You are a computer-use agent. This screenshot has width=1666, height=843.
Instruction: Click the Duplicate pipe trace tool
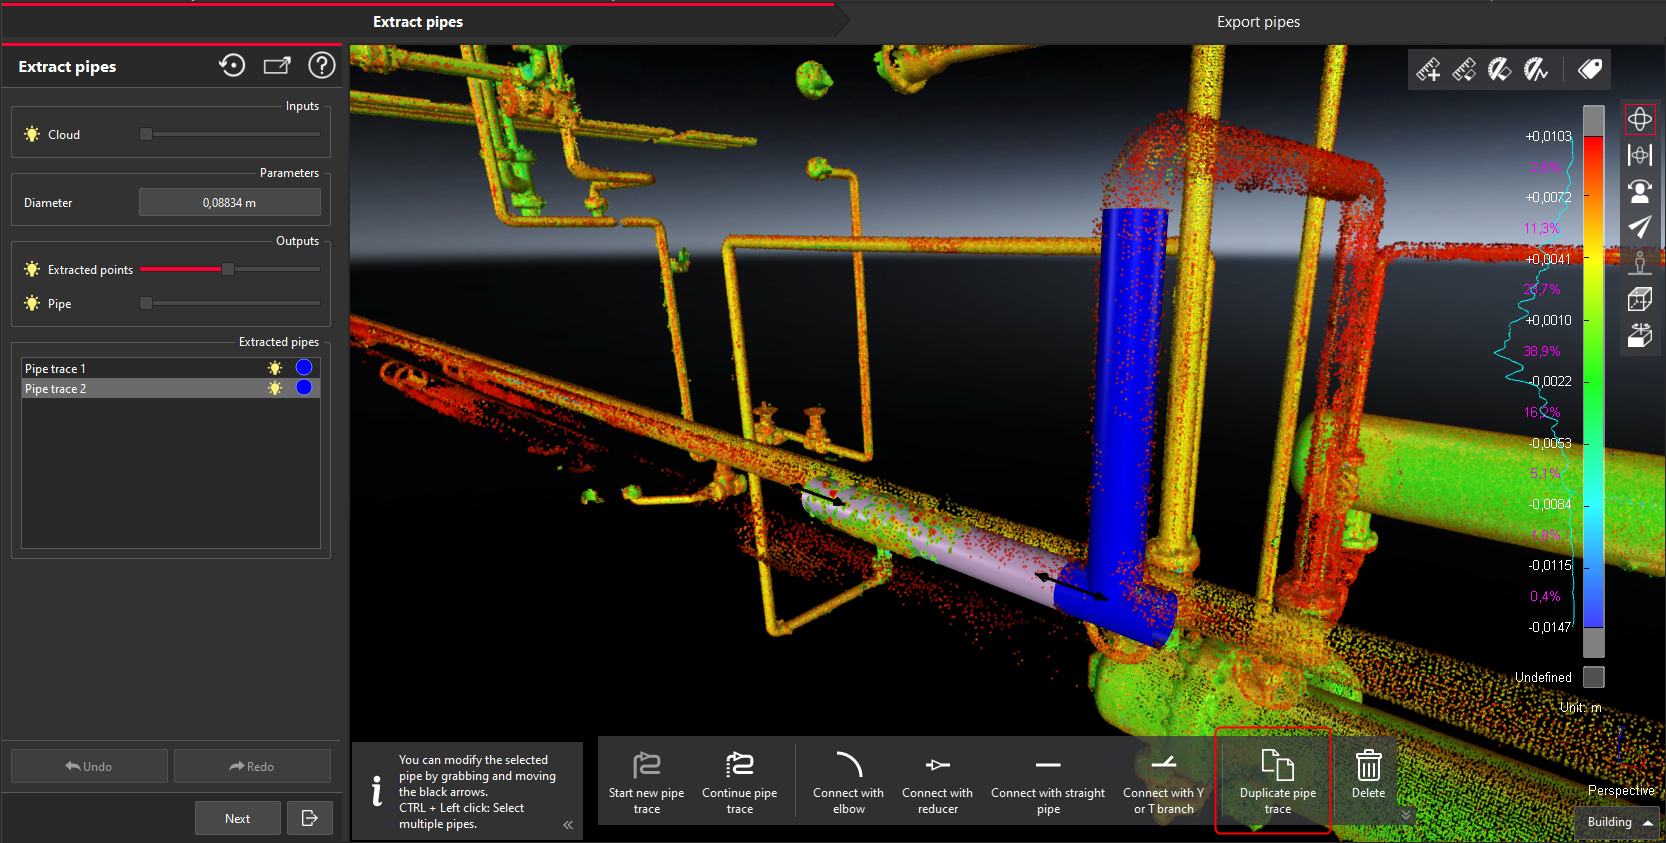[x=1277, y=781]
